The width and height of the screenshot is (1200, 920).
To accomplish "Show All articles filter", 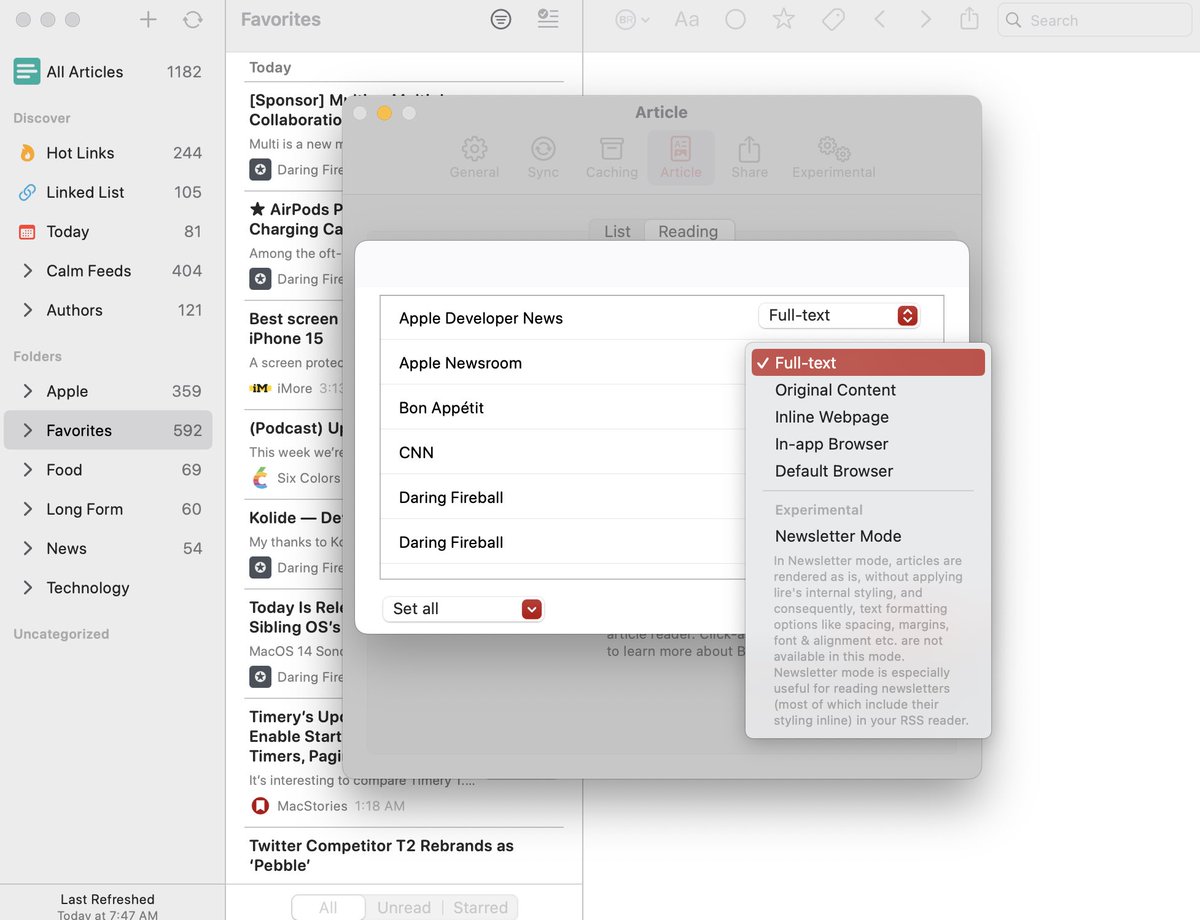I will (328, 908).
